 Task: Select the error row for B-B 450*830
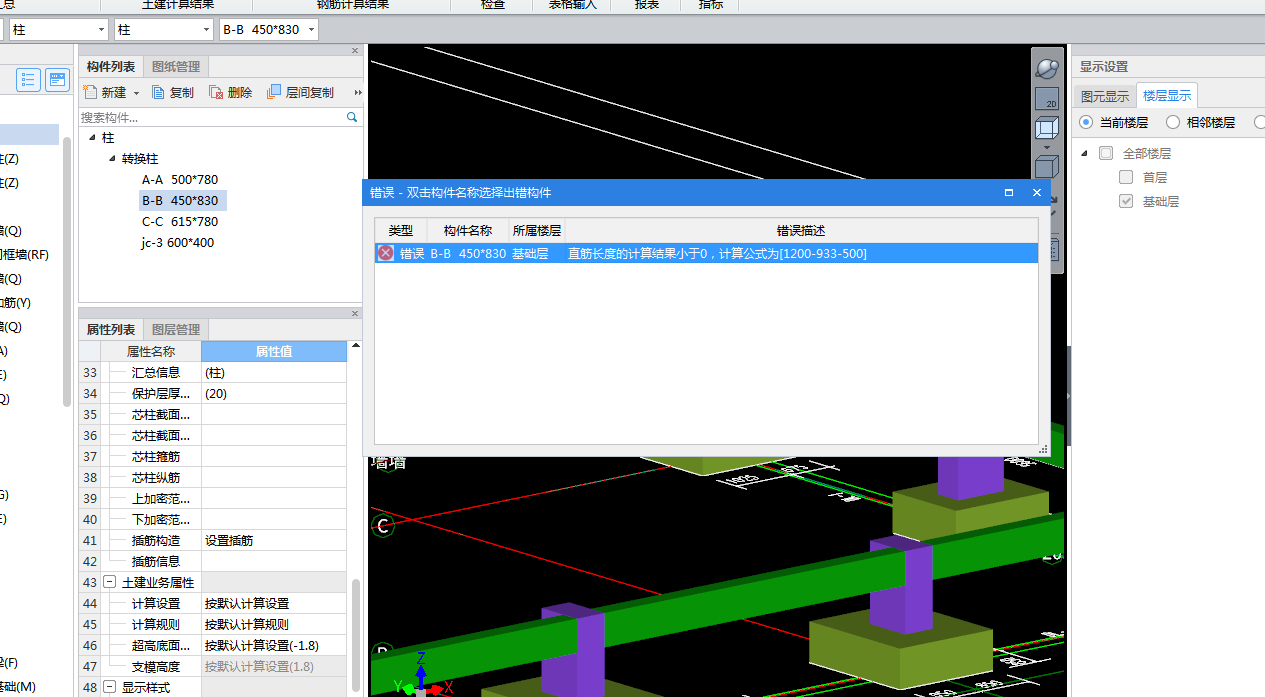click(x=706, y=253)
